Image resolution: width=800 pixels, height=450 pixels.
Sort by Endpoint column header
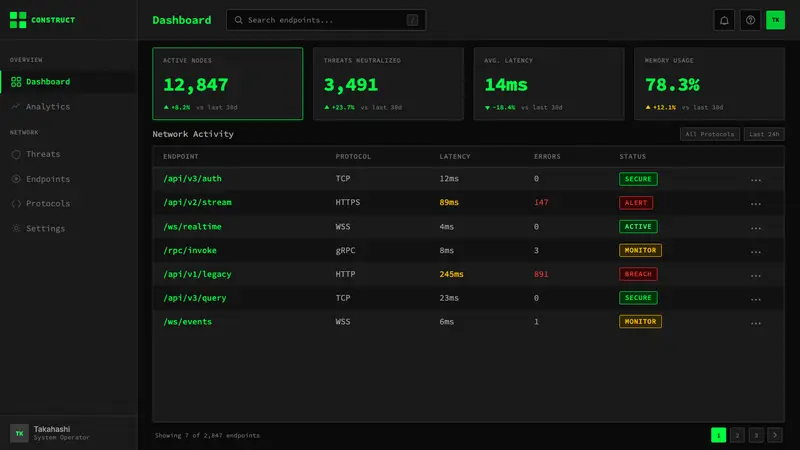(181, 157)
